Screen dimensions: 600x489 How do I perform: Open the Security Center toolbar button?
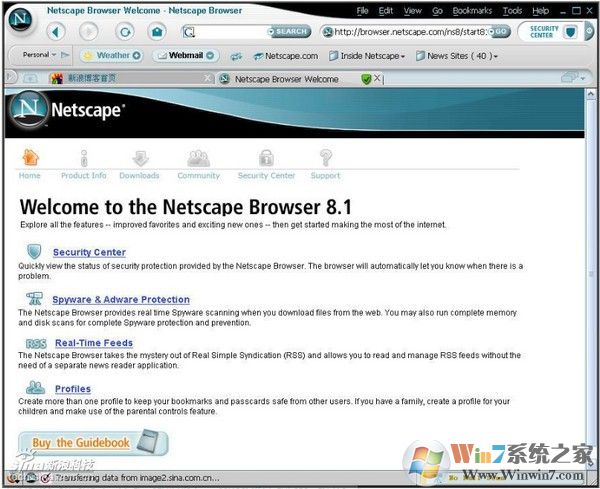[x=550, y=32]
